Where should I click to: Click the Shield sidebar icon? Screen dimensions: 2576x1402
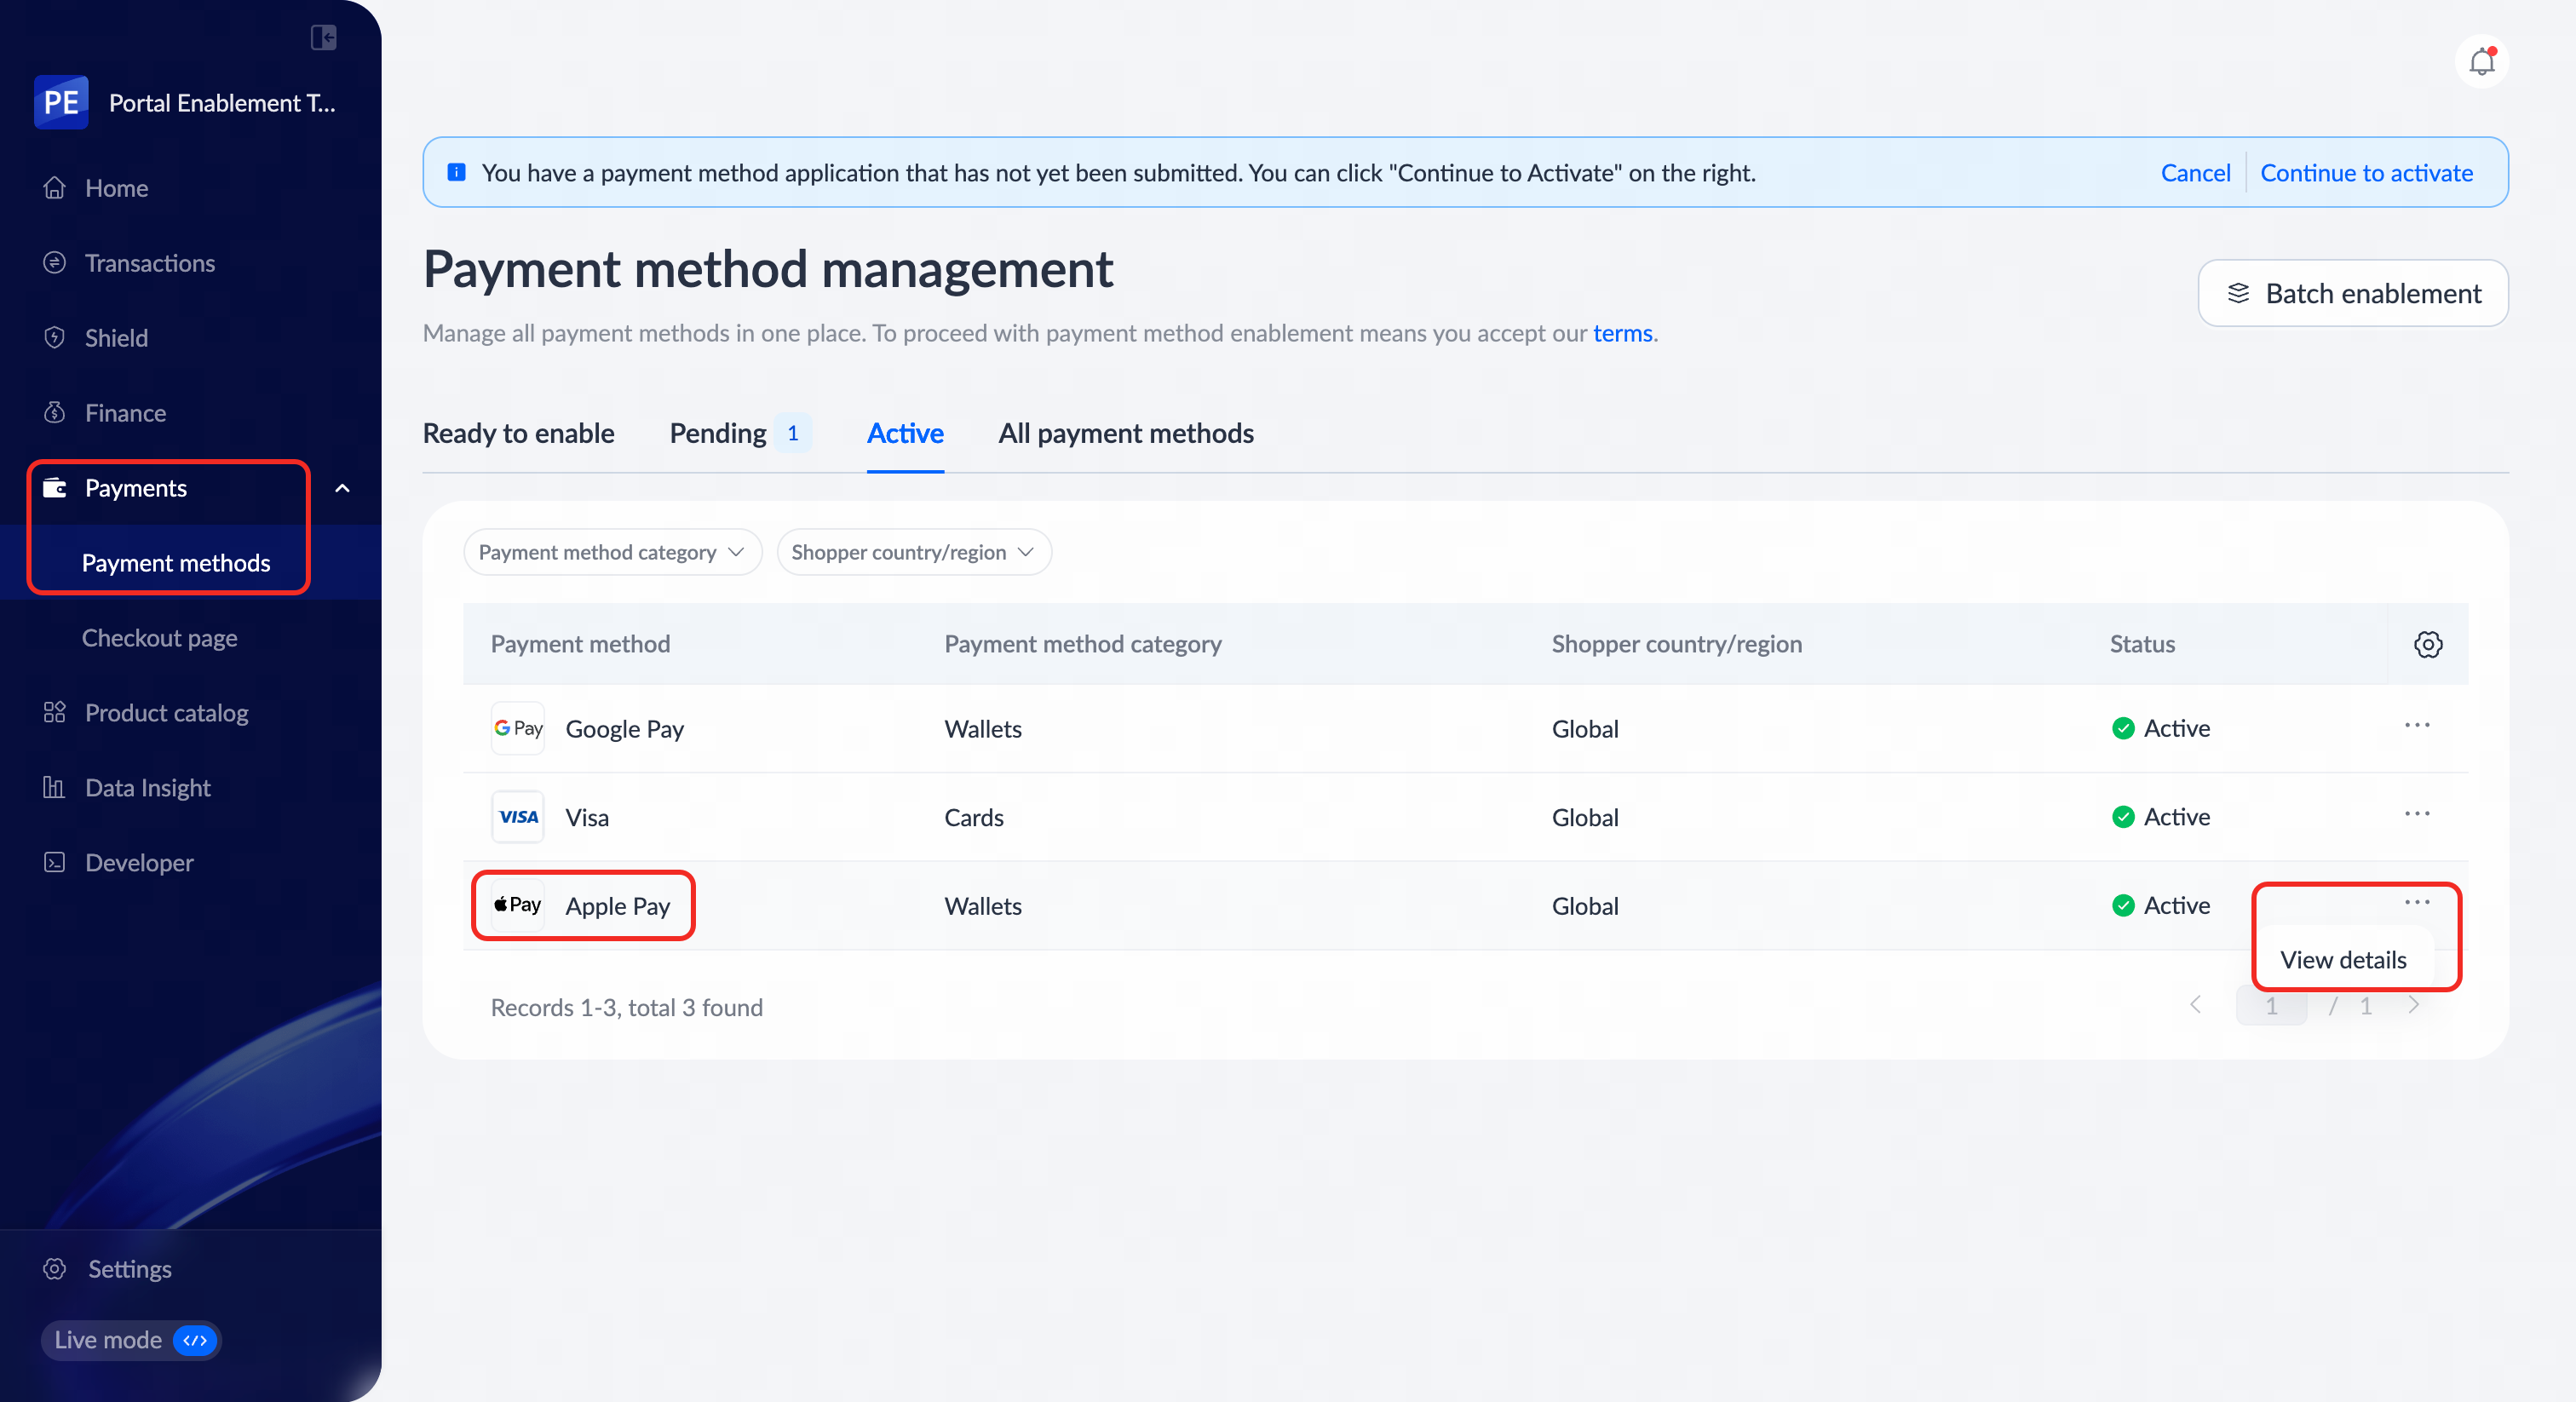coord(55,338)
